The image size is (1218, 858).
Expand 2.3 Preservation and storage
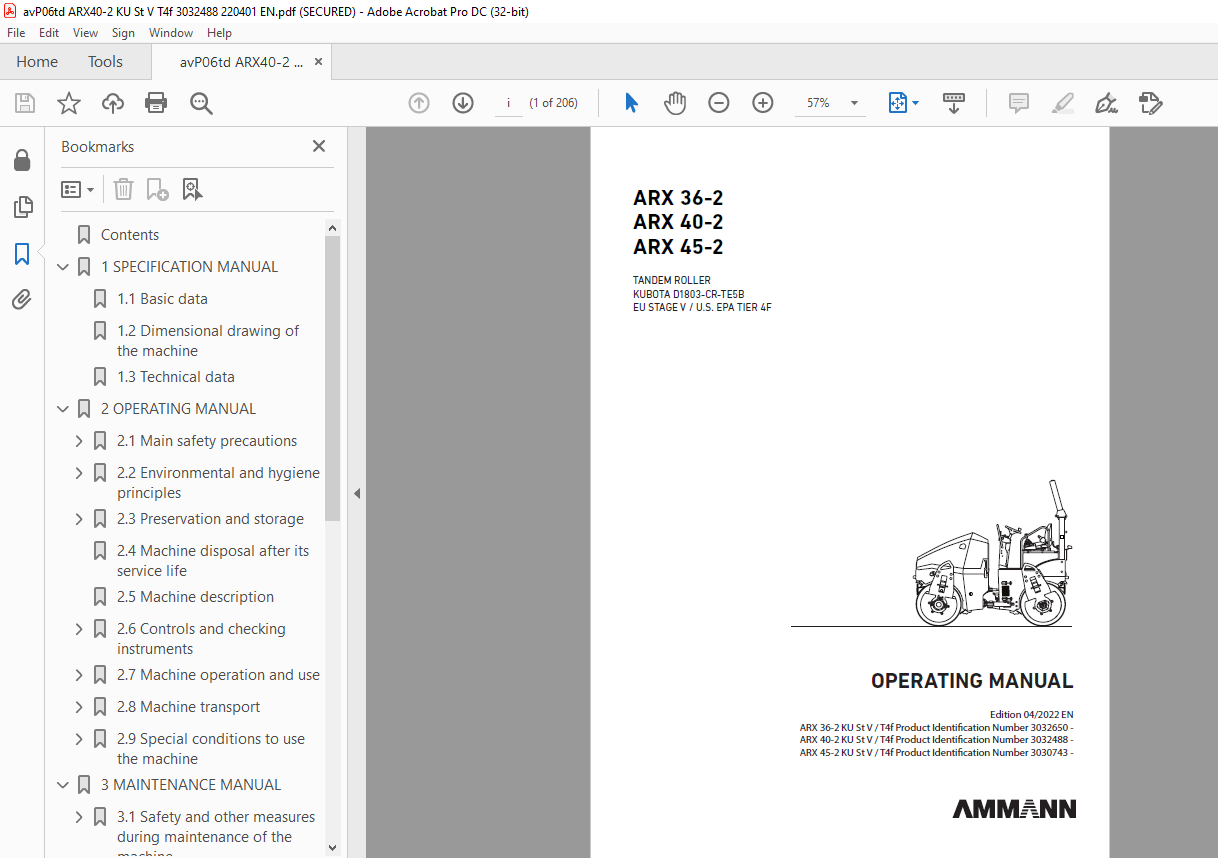point(79,519)
